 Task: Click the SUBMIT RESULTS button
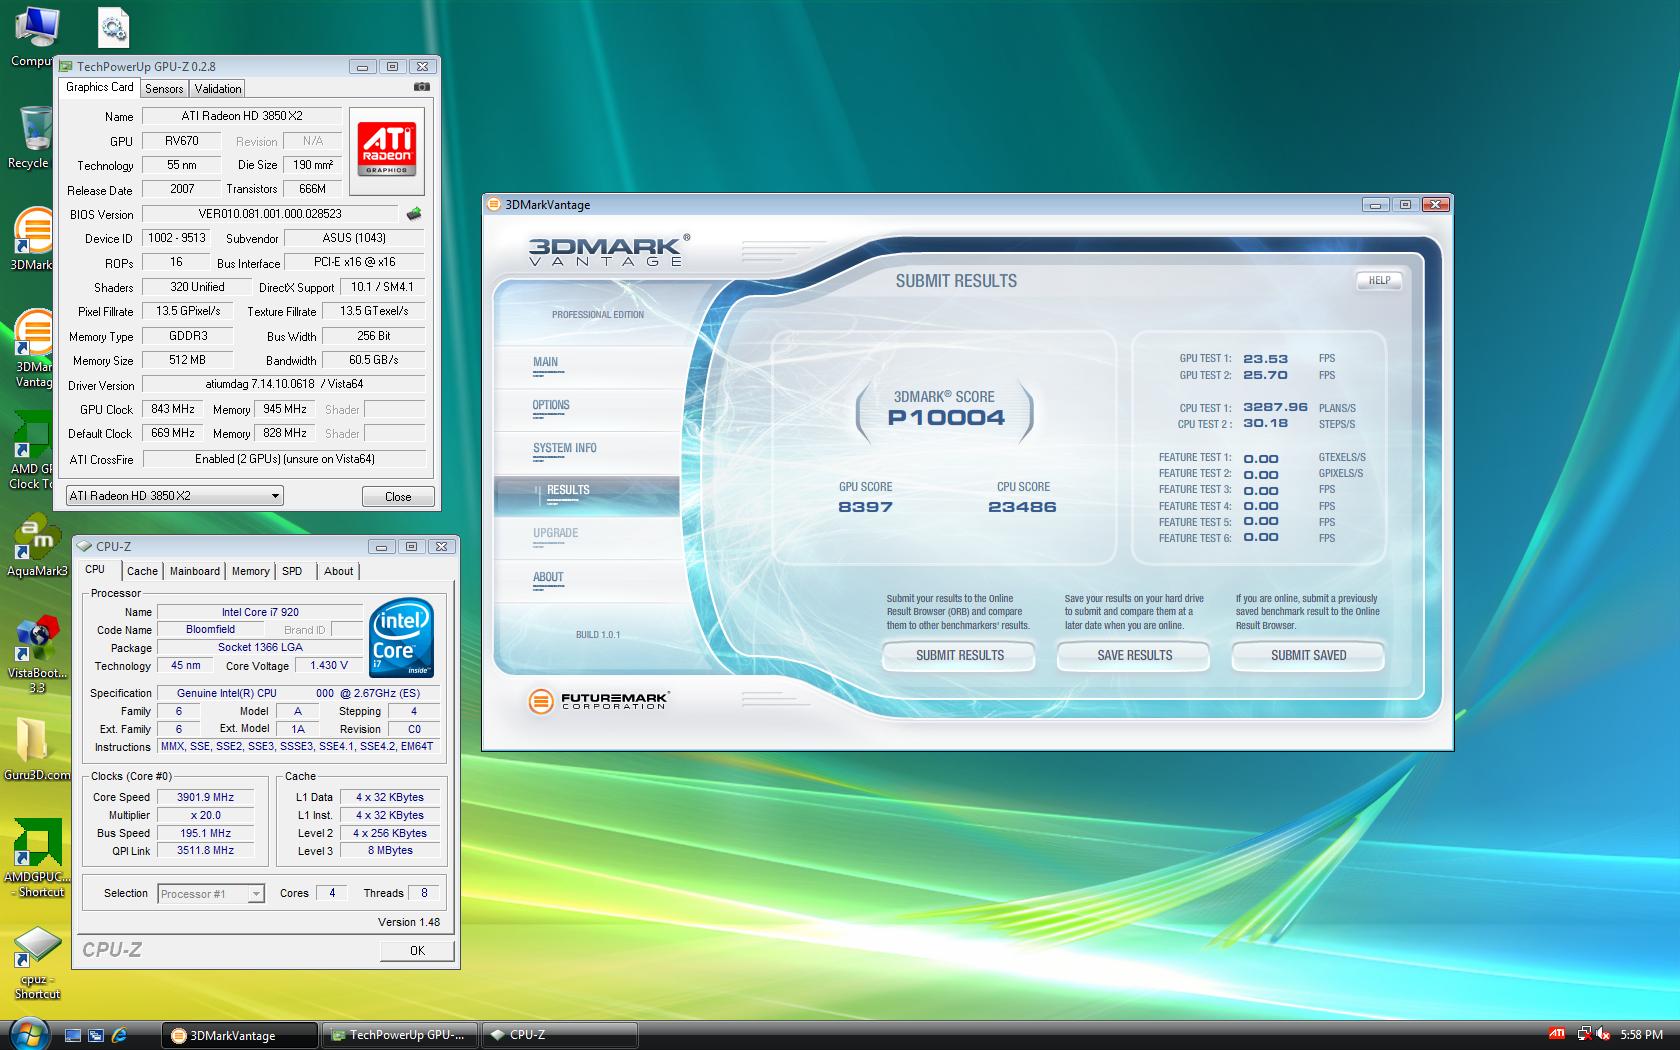tap(960, 655)
